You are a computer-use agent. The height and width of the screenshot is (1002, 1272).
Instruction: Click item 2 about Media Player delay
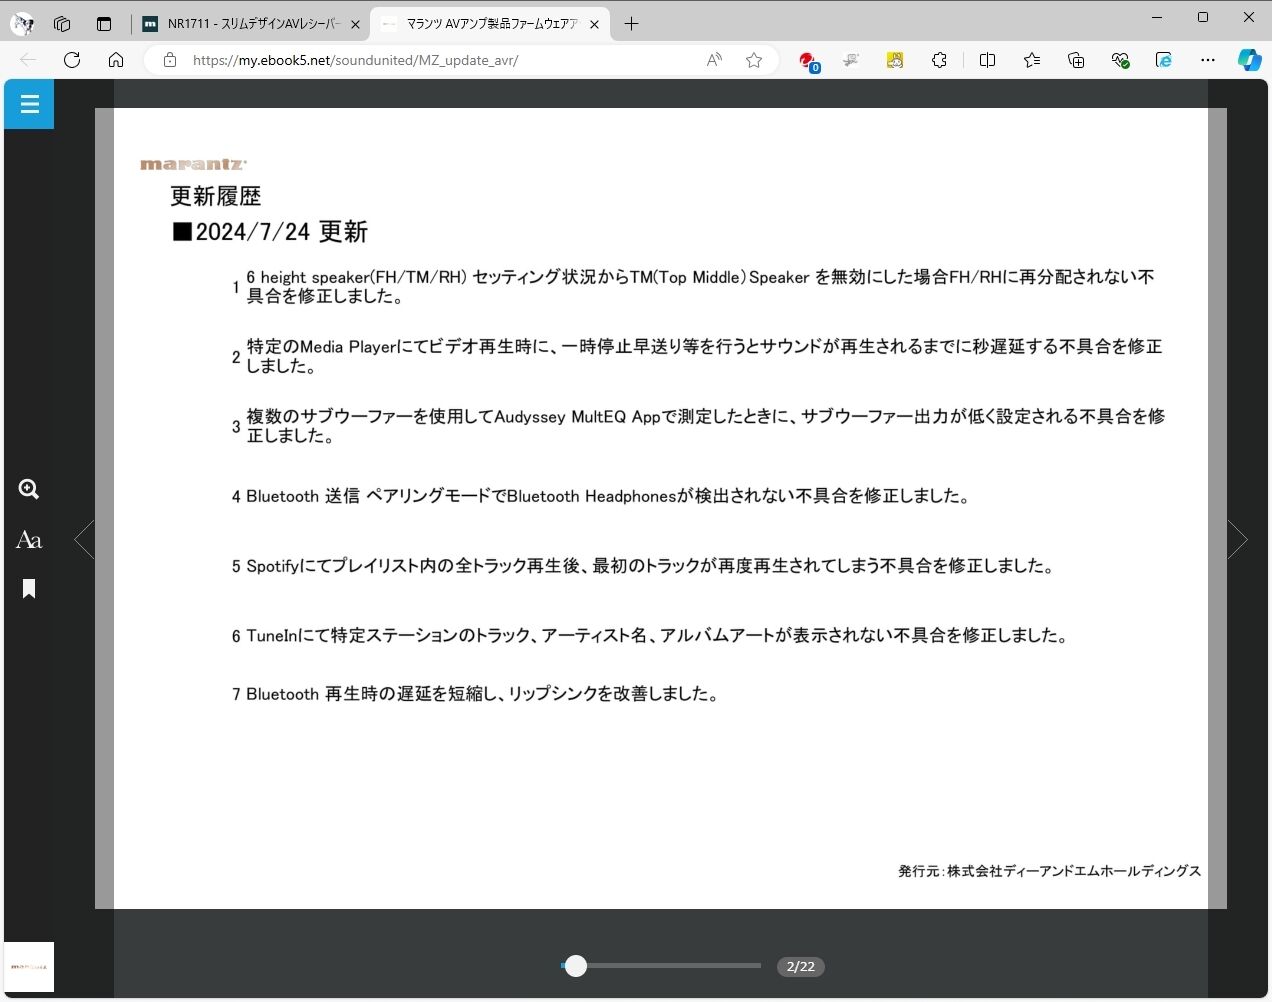tap(697, 356)
